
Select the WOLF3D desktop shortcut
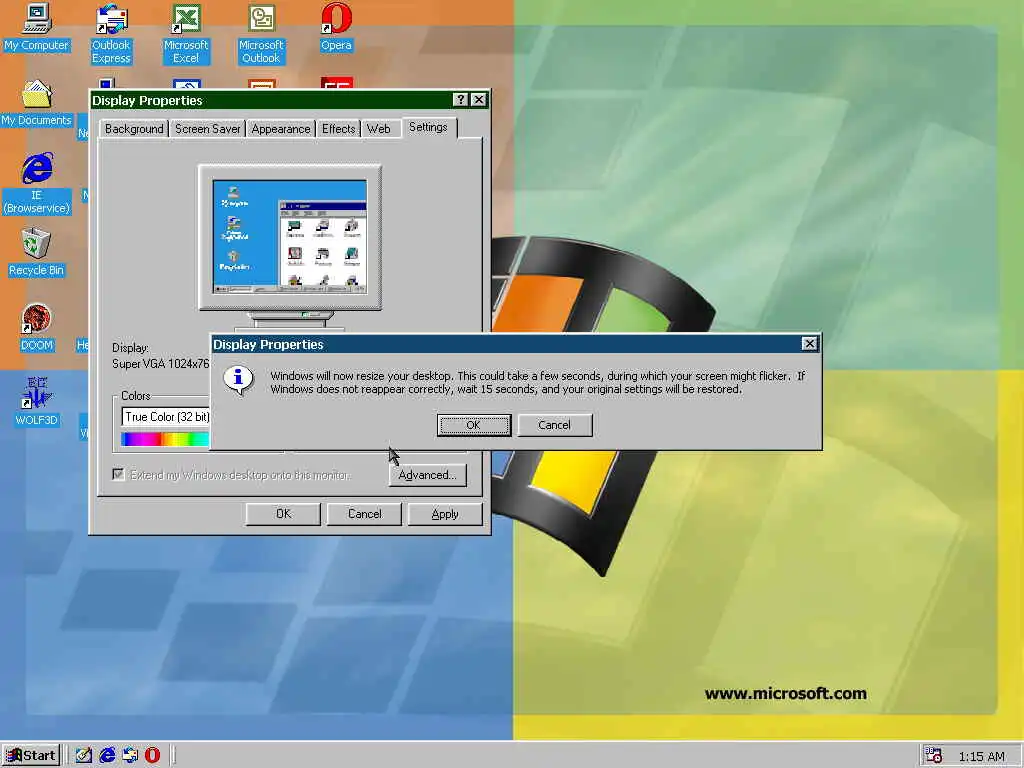point(36,402)
